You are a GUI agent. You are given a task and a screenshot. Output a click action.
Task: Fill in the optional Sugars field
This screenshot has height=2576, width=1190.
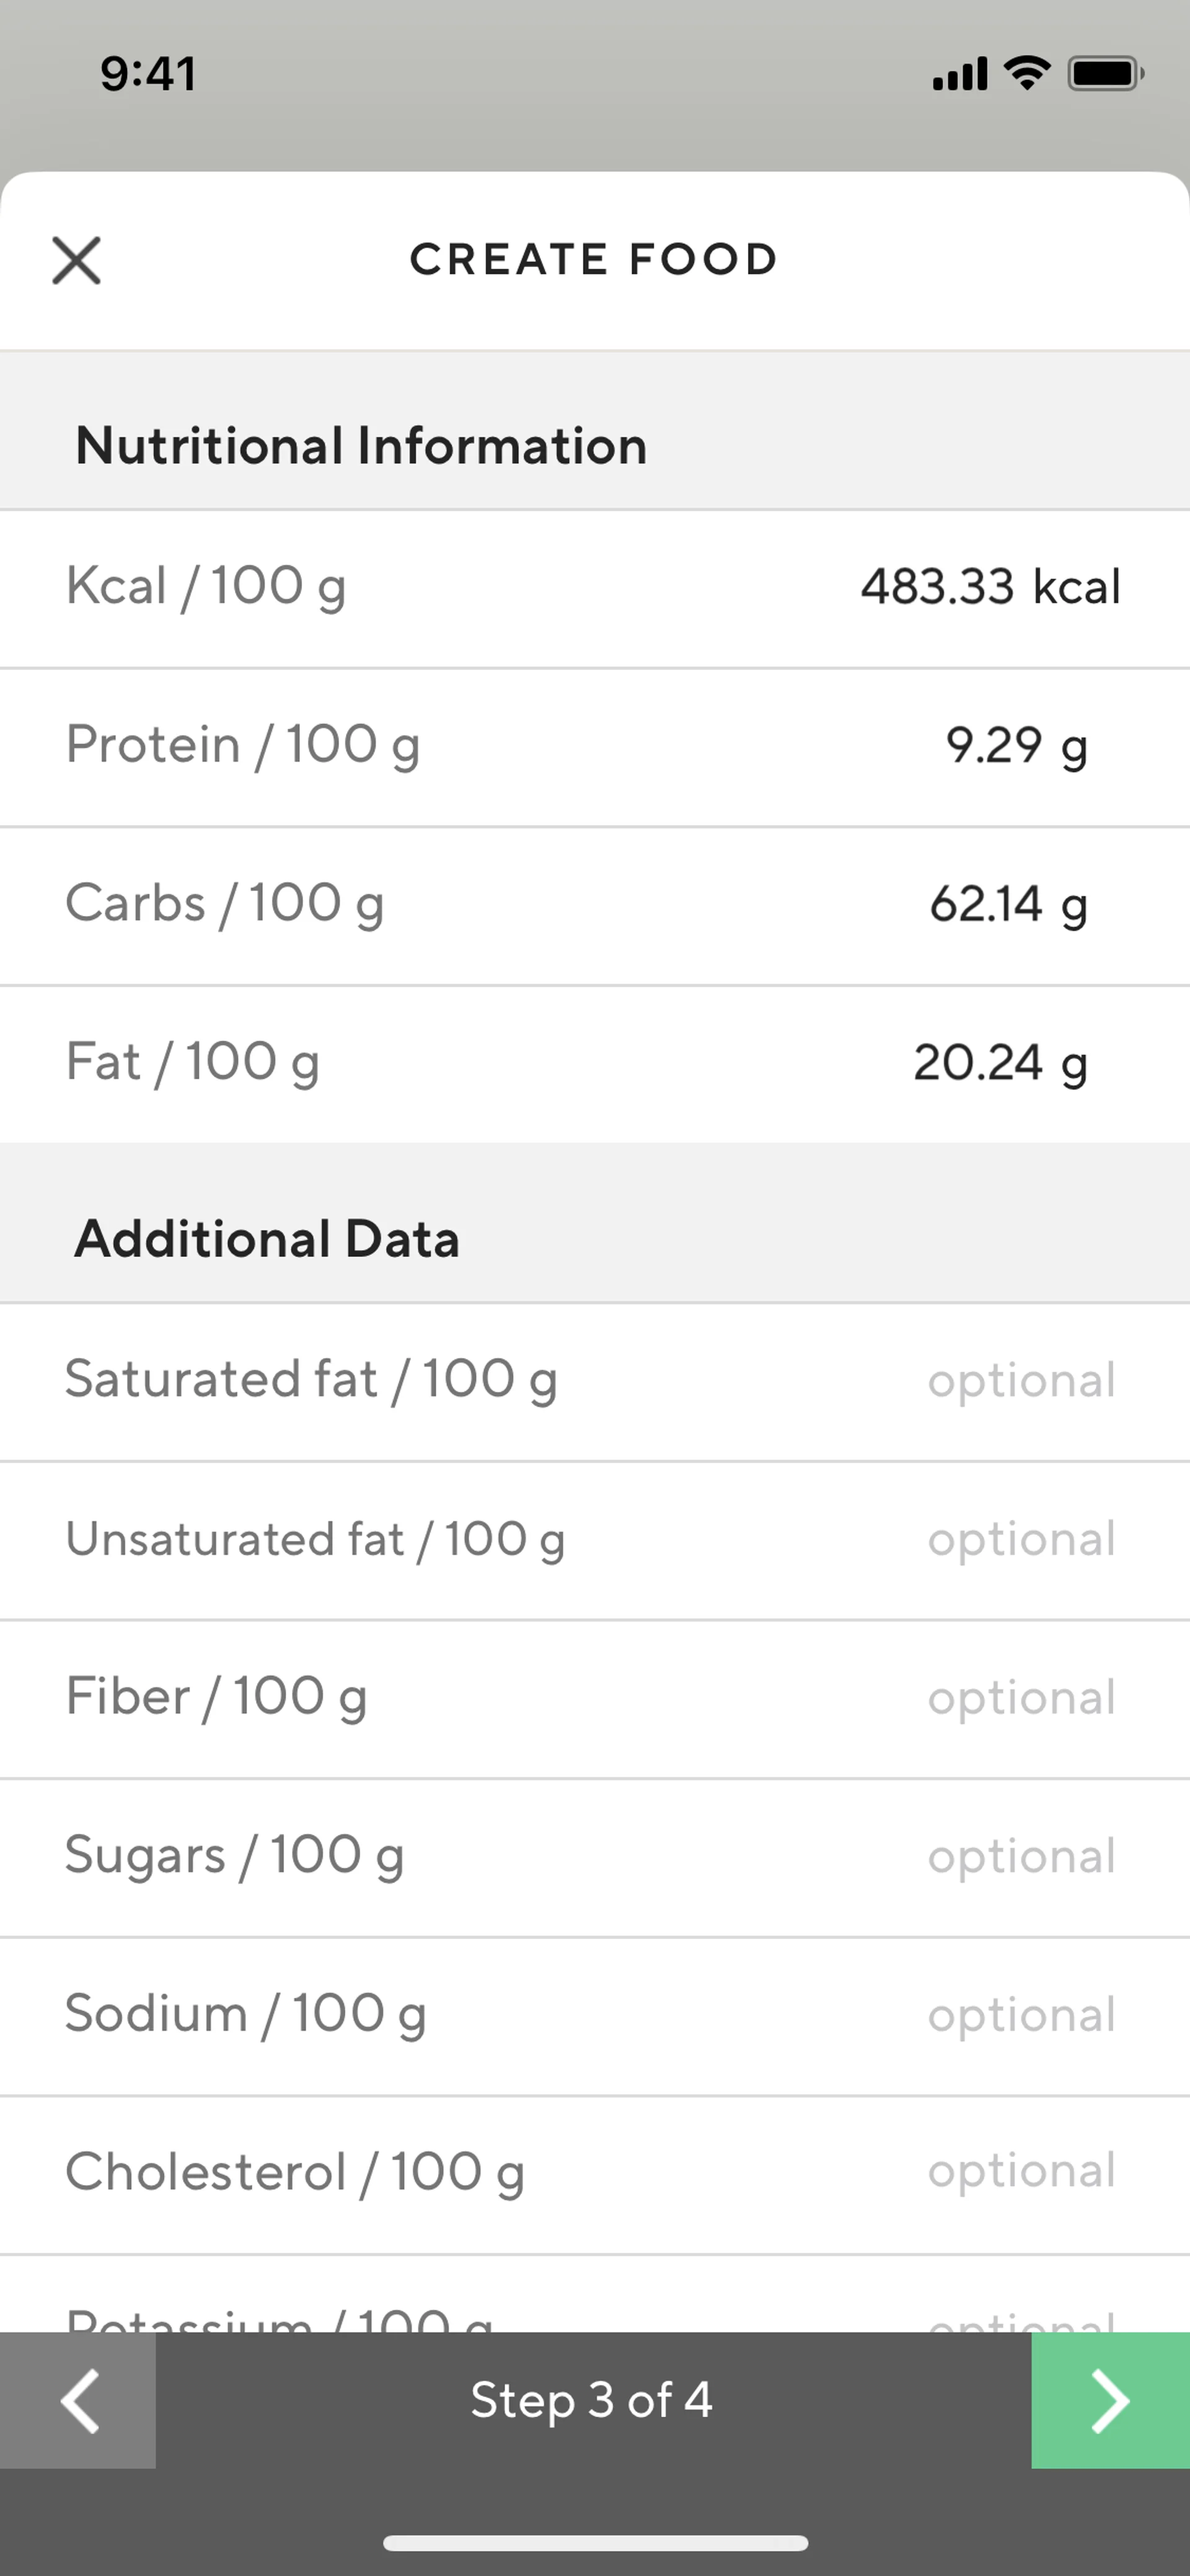pyautogui.click(x=1020, y=1856)
